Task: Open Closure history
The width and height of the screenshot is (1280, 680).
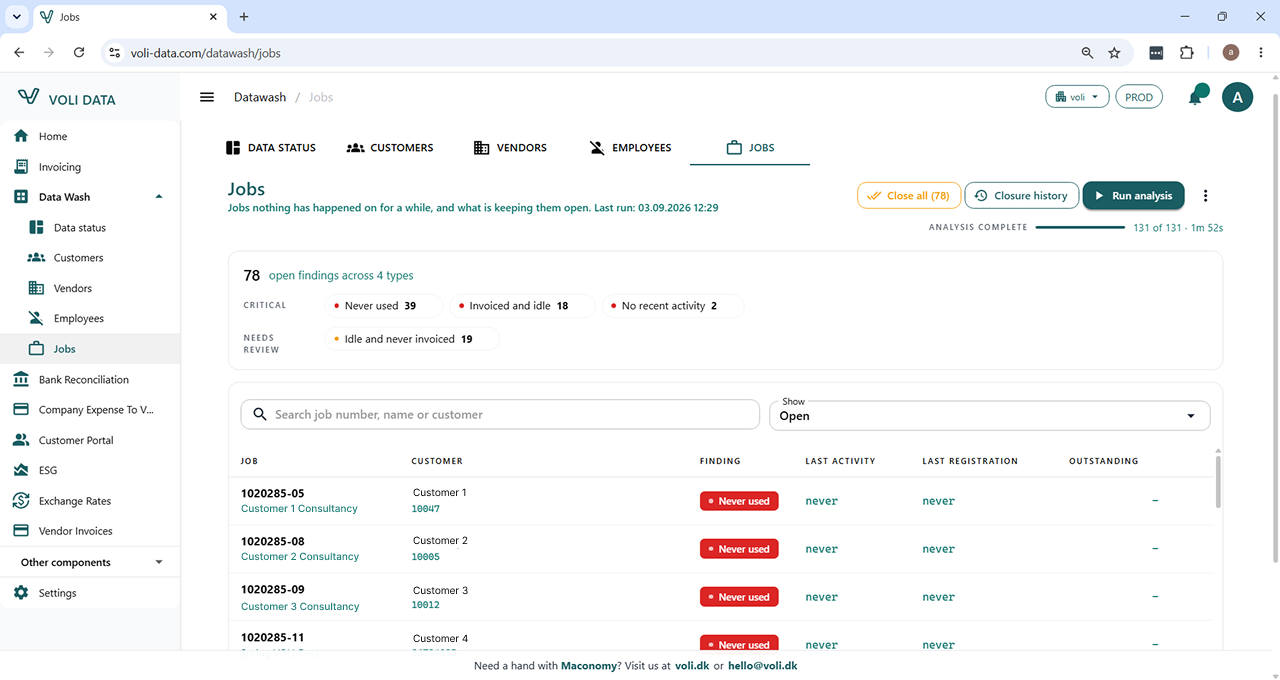Action: click(1022, 196)
